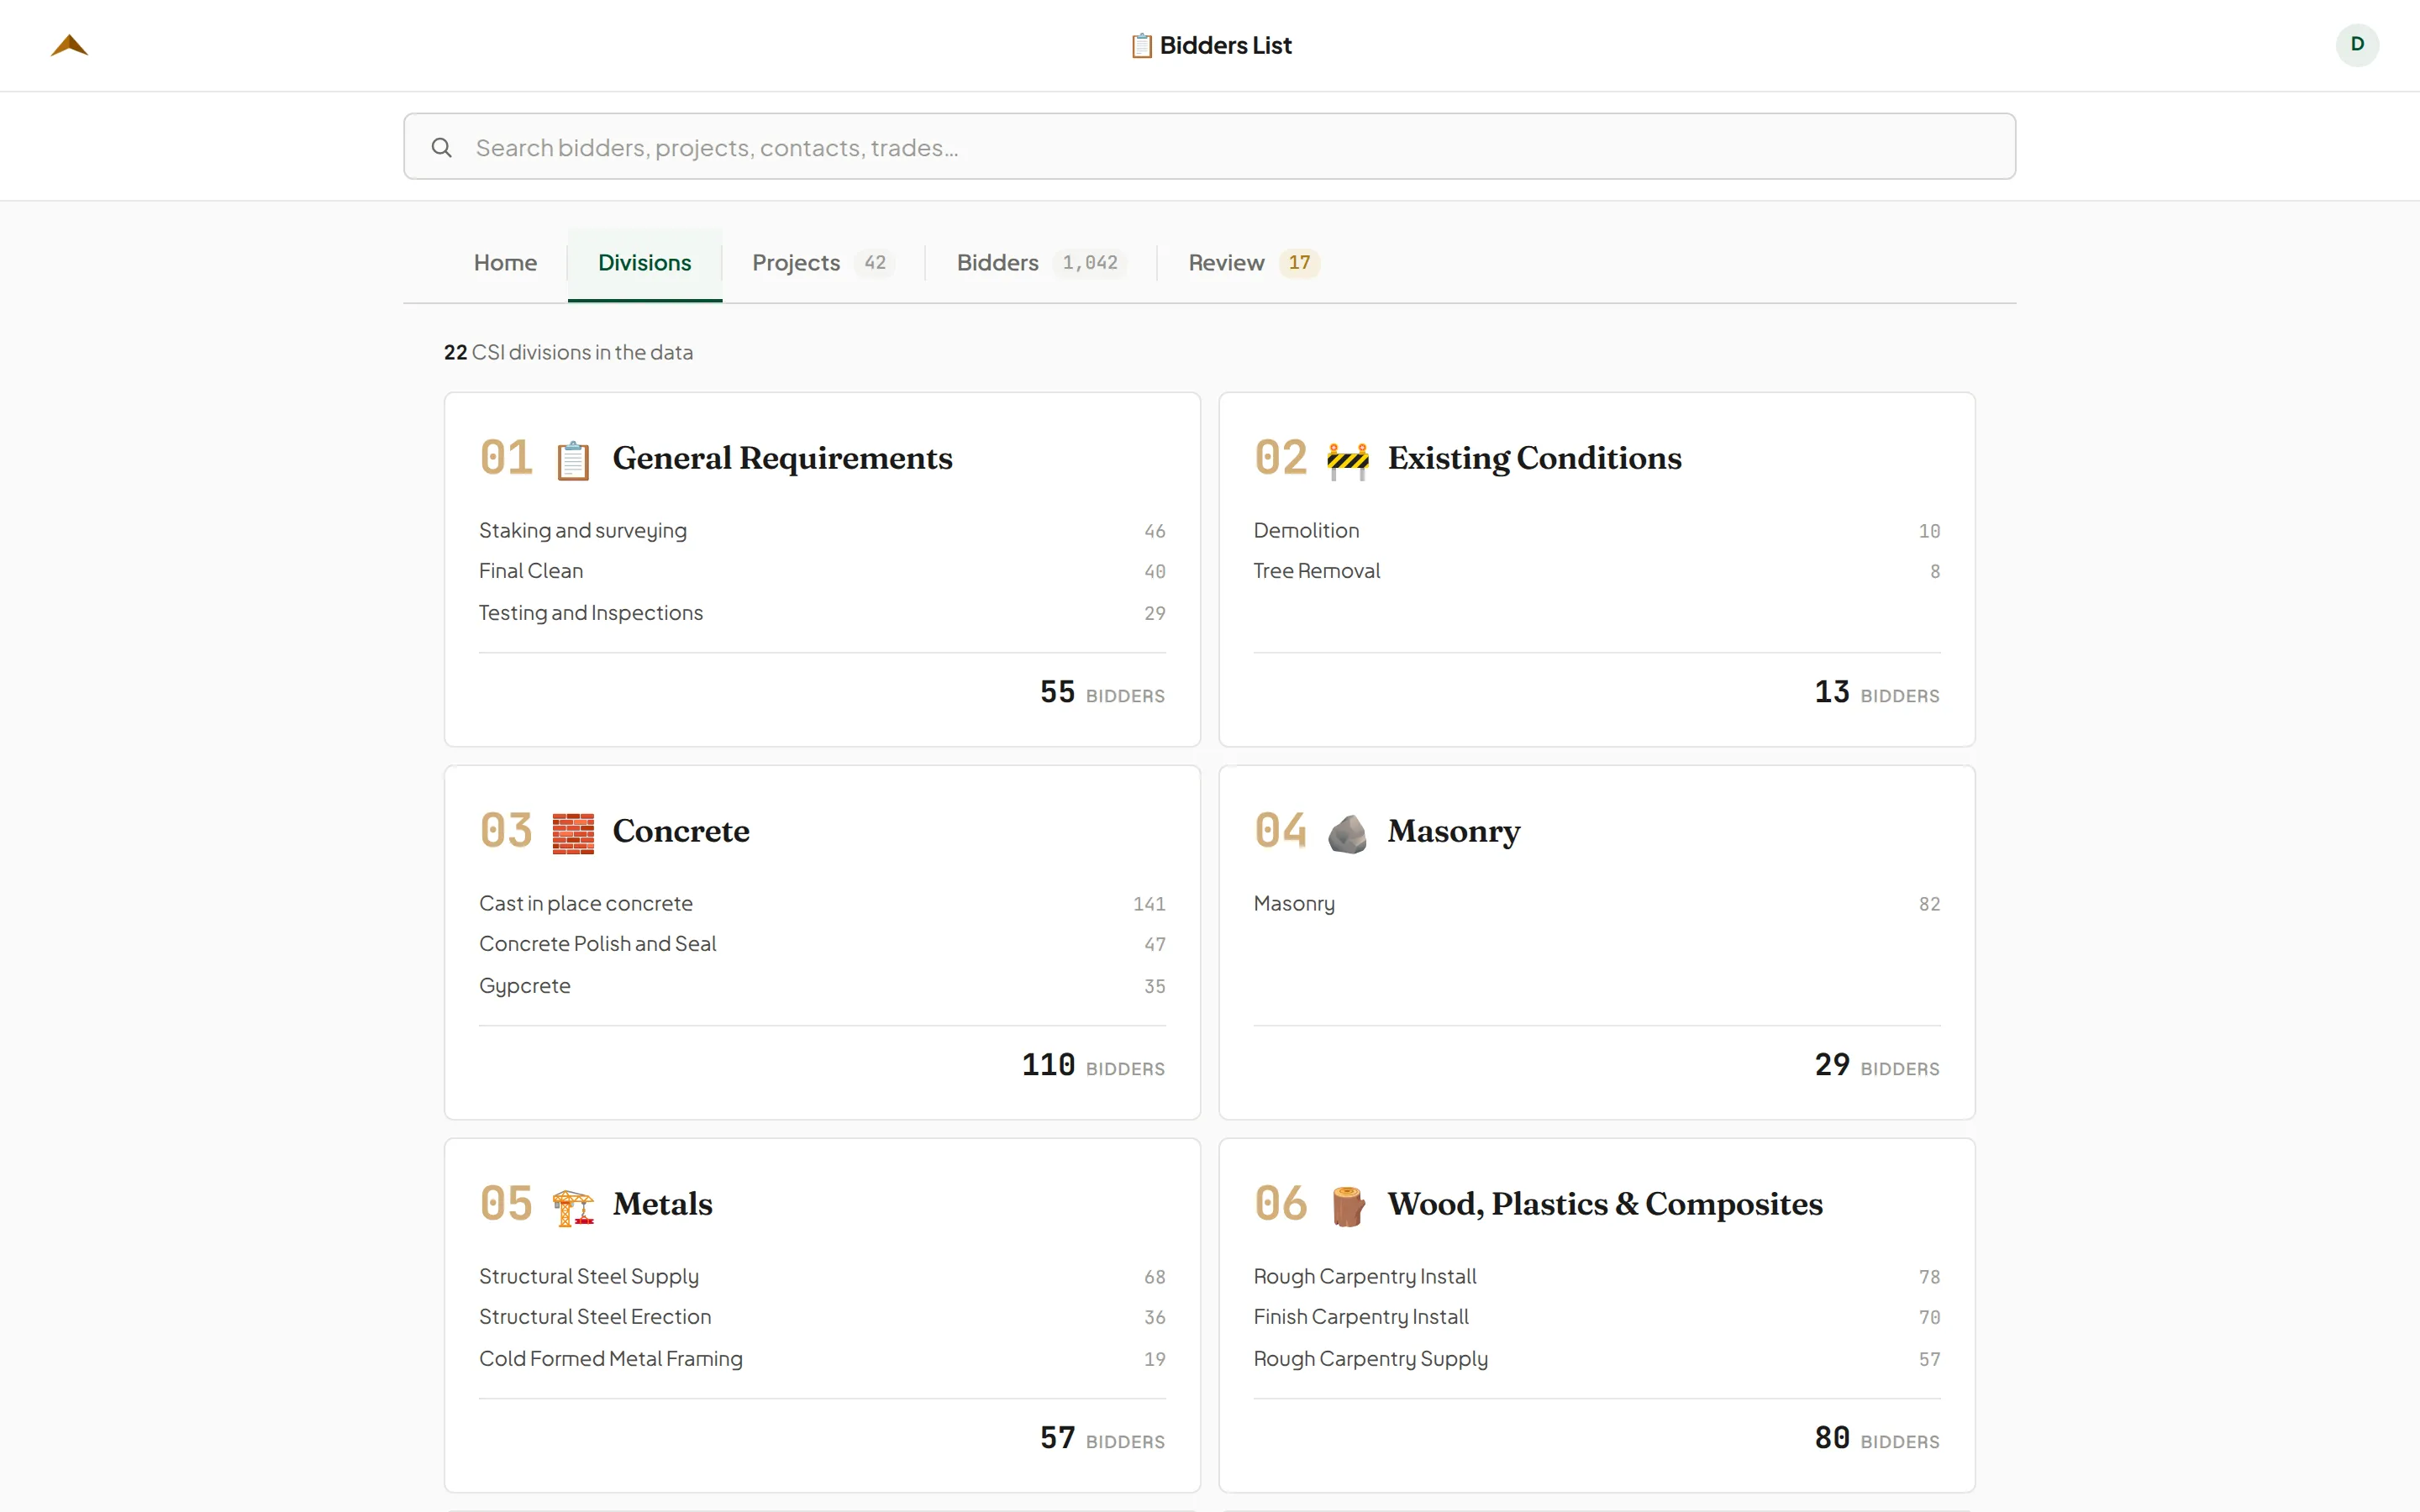Open the General Requirements division title

782,458
